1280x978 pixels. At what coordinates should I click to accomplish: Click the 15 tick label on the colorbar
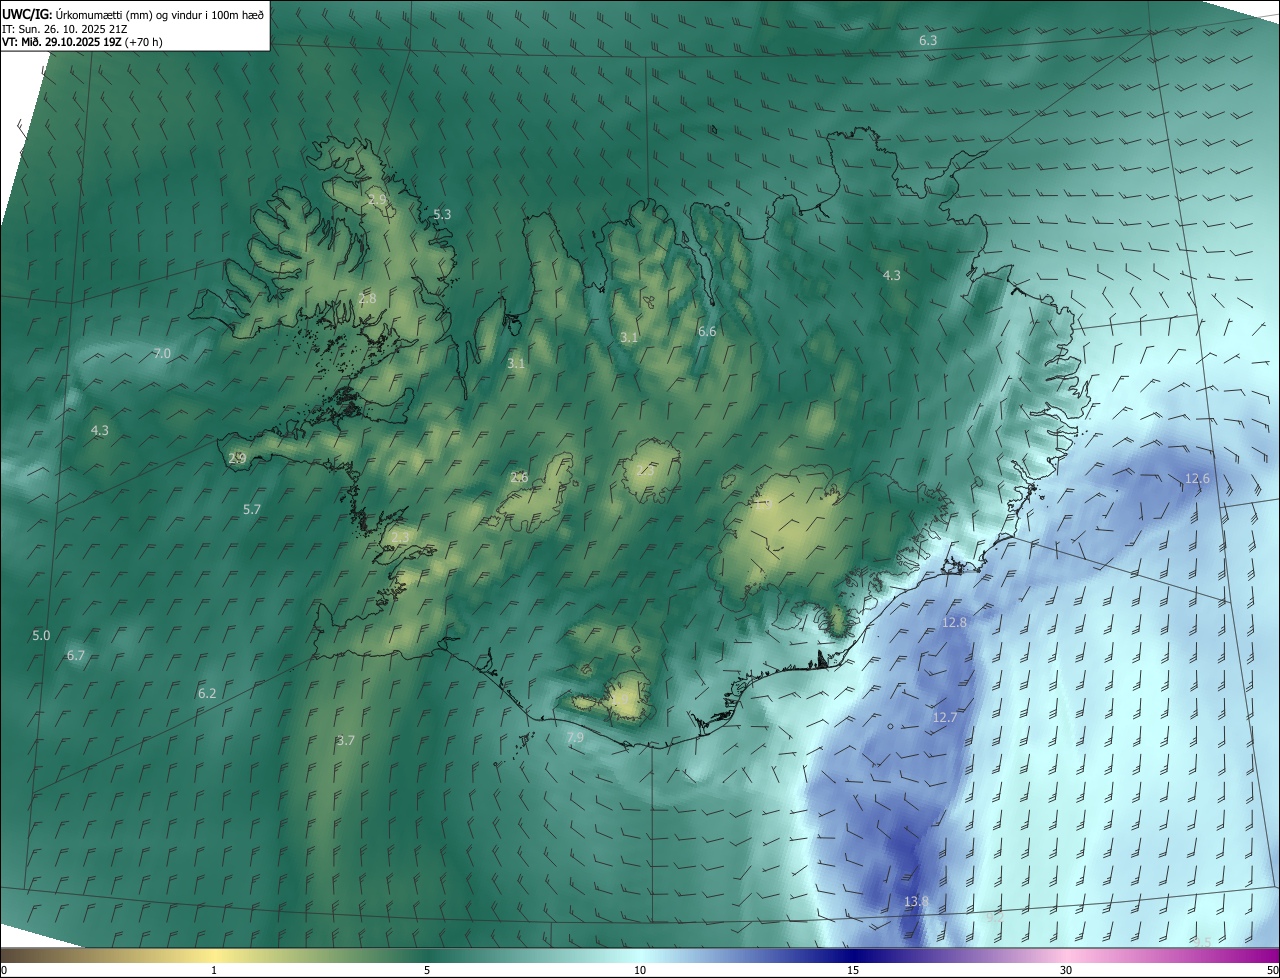click(x=853, y=970)
